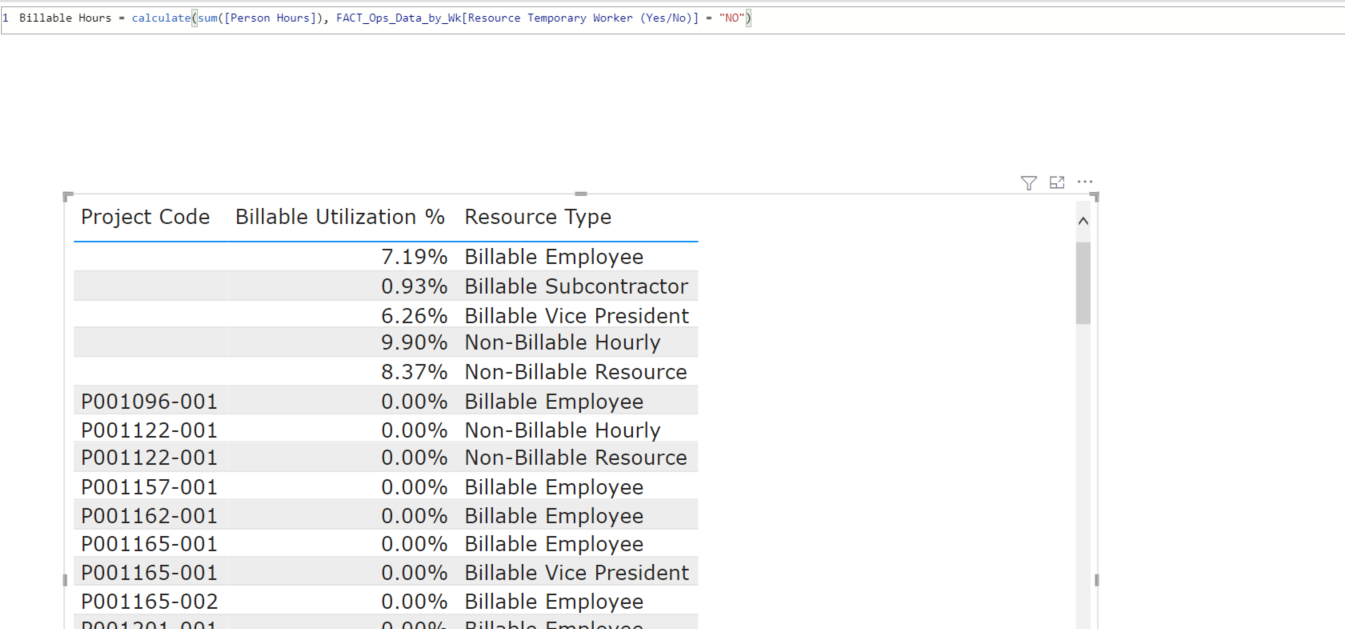1345x629 pixels.
Task: Select Billable Vice President in the 6.26% row
Action: [x=576, y=316]
